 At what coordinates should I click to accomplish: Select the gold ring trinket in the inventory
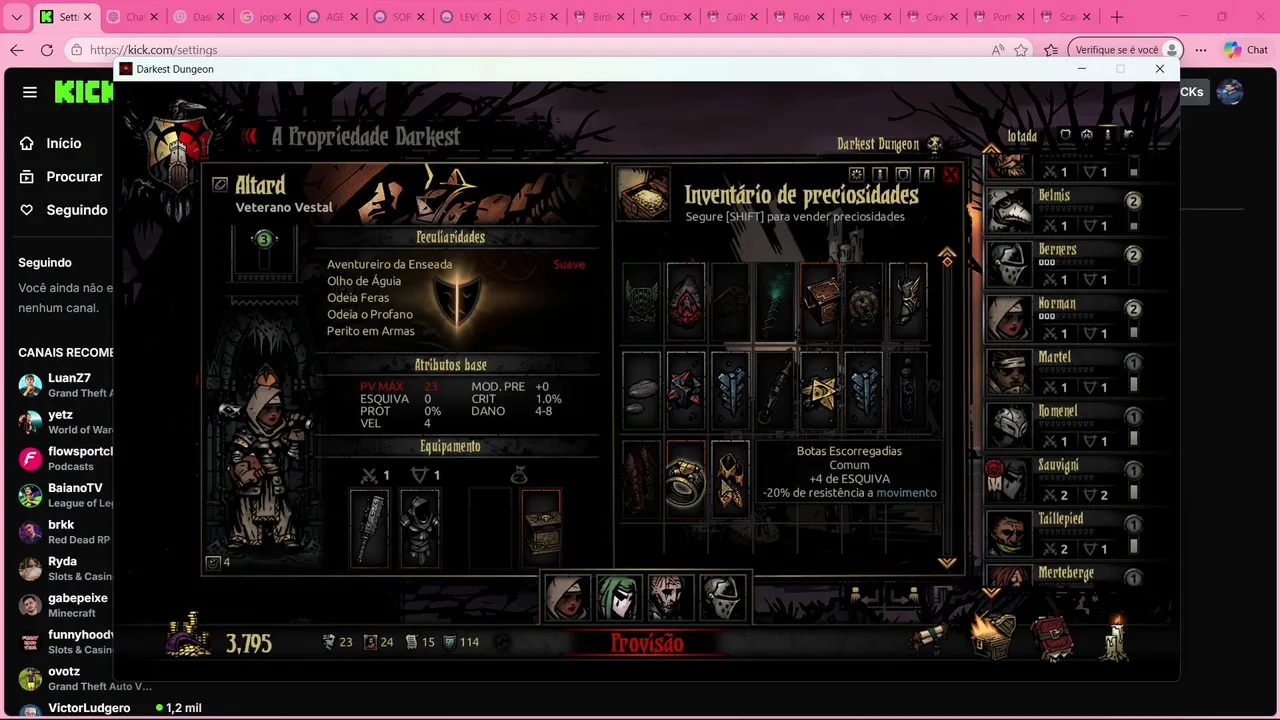pos(686,478)
